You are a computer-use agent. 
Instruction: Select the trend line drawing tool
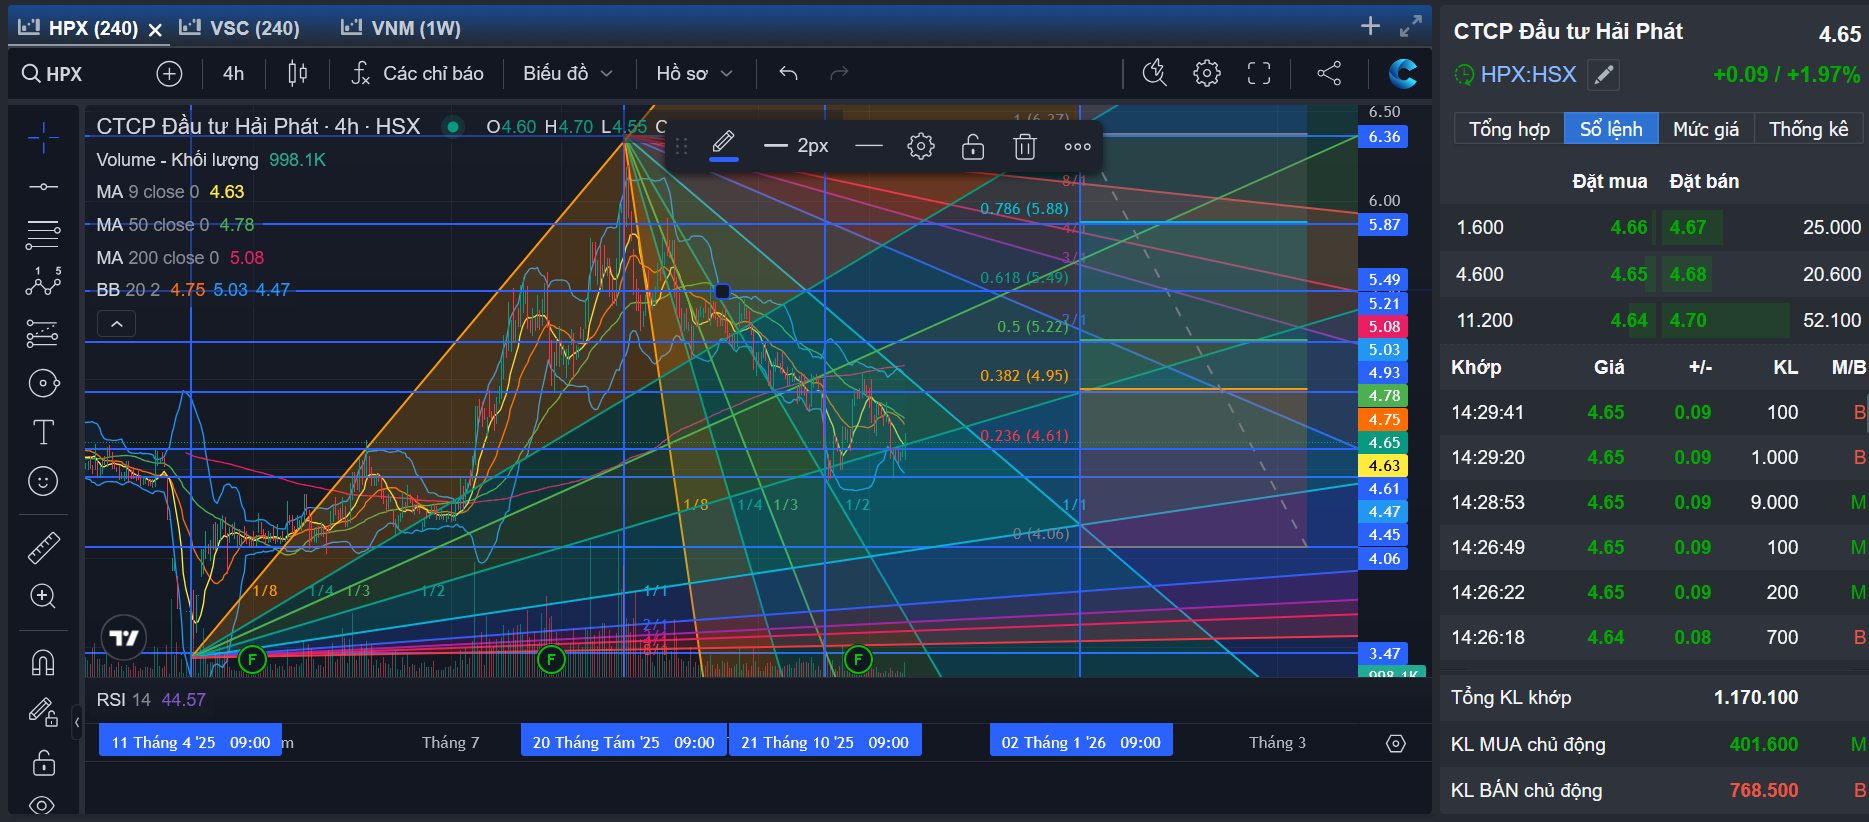pos(43,187)
